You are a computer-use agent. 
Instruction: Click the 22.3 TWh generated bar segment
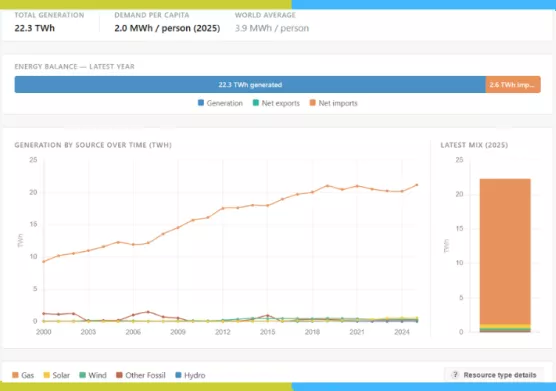click(250, 85)
